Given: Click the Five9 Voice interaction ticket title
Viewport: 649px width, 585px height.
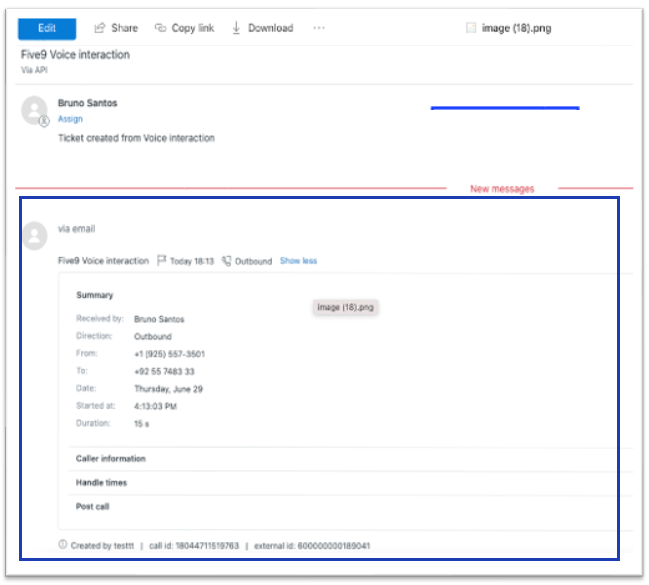Looking at the screenshot, I should pos(75,55).
